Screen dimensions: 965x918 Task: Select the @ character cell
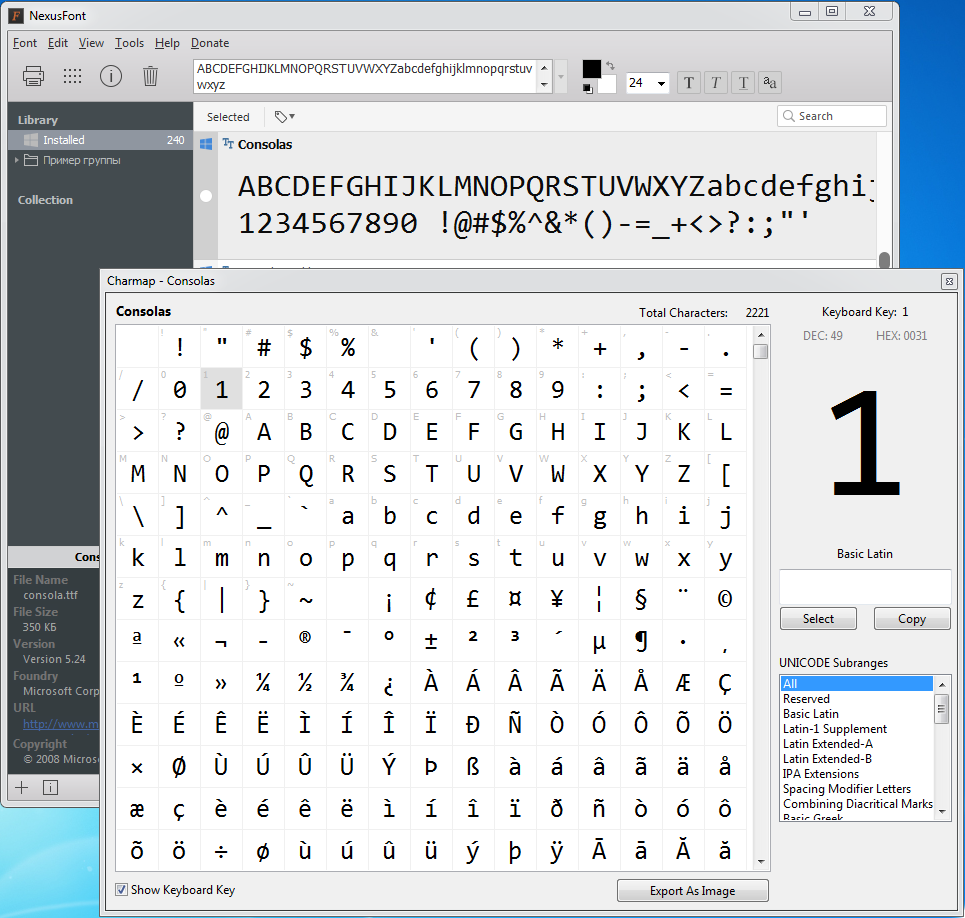pyautogui.click(x=222, y=431)
